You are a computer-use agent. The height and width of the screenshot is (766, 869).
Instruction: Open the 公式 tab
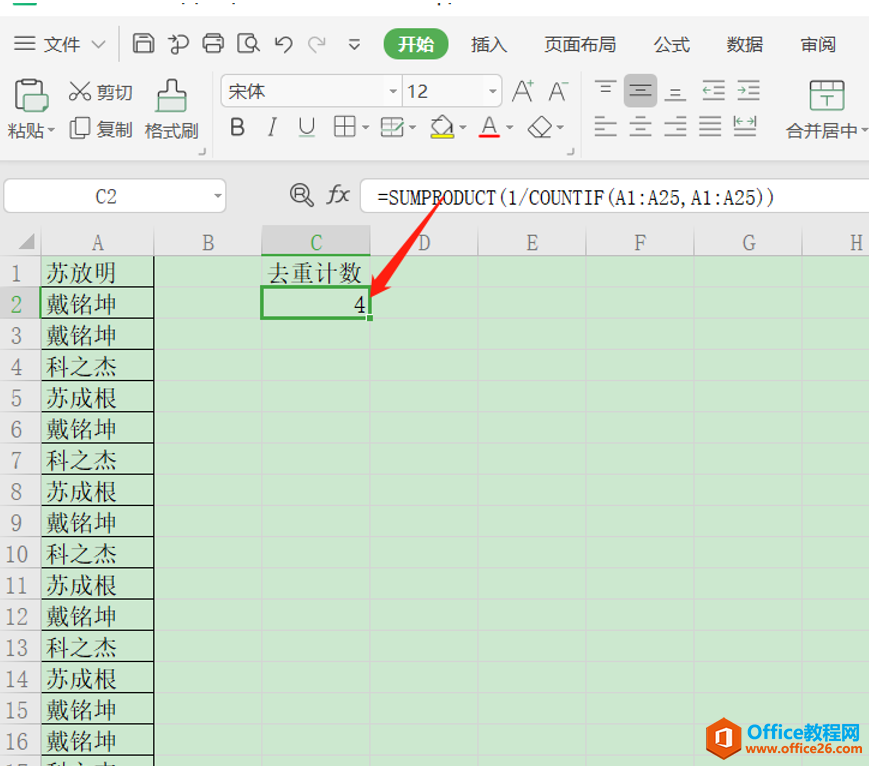coord(671,45)
